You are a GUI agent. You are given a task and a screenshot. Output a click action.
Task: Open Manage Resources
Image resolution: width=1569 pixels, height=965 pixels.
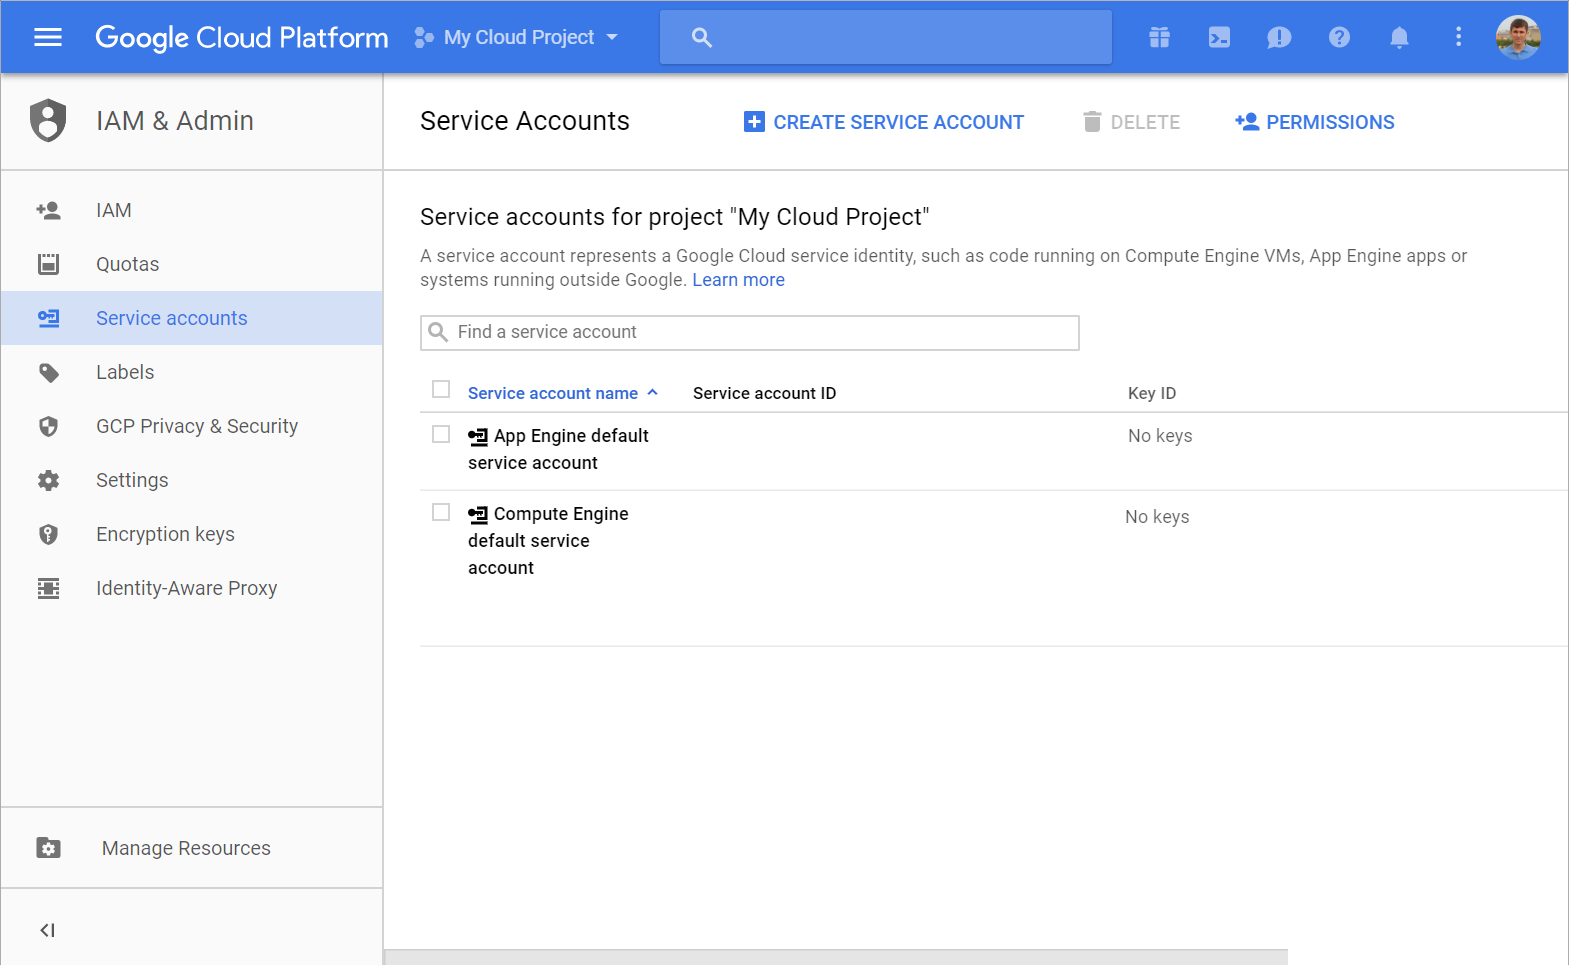coord(192,848)
